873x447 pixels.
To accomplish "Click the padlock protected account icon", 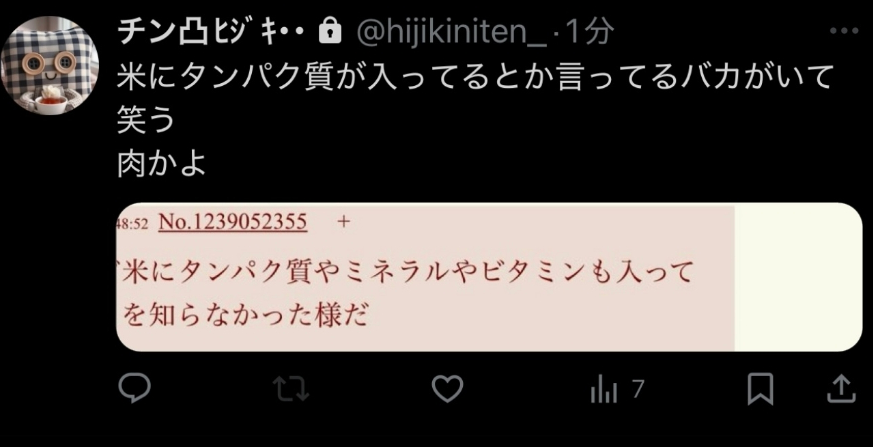I will pos(330,33).
